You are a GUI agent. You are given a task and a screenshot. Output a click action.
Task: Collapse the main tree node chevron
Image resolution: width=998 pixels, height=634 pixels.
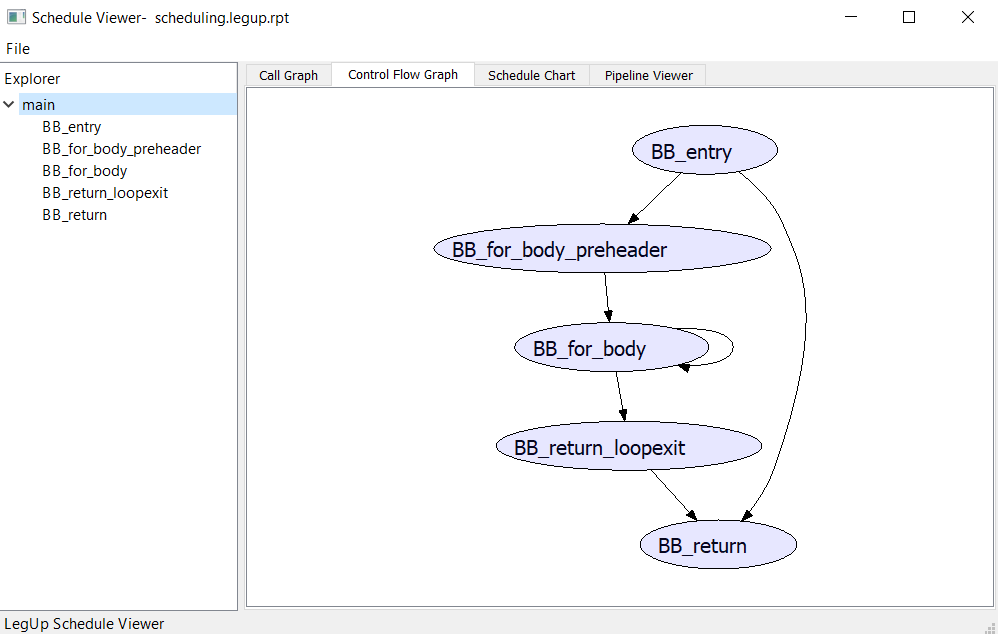(x=9, y=104)
